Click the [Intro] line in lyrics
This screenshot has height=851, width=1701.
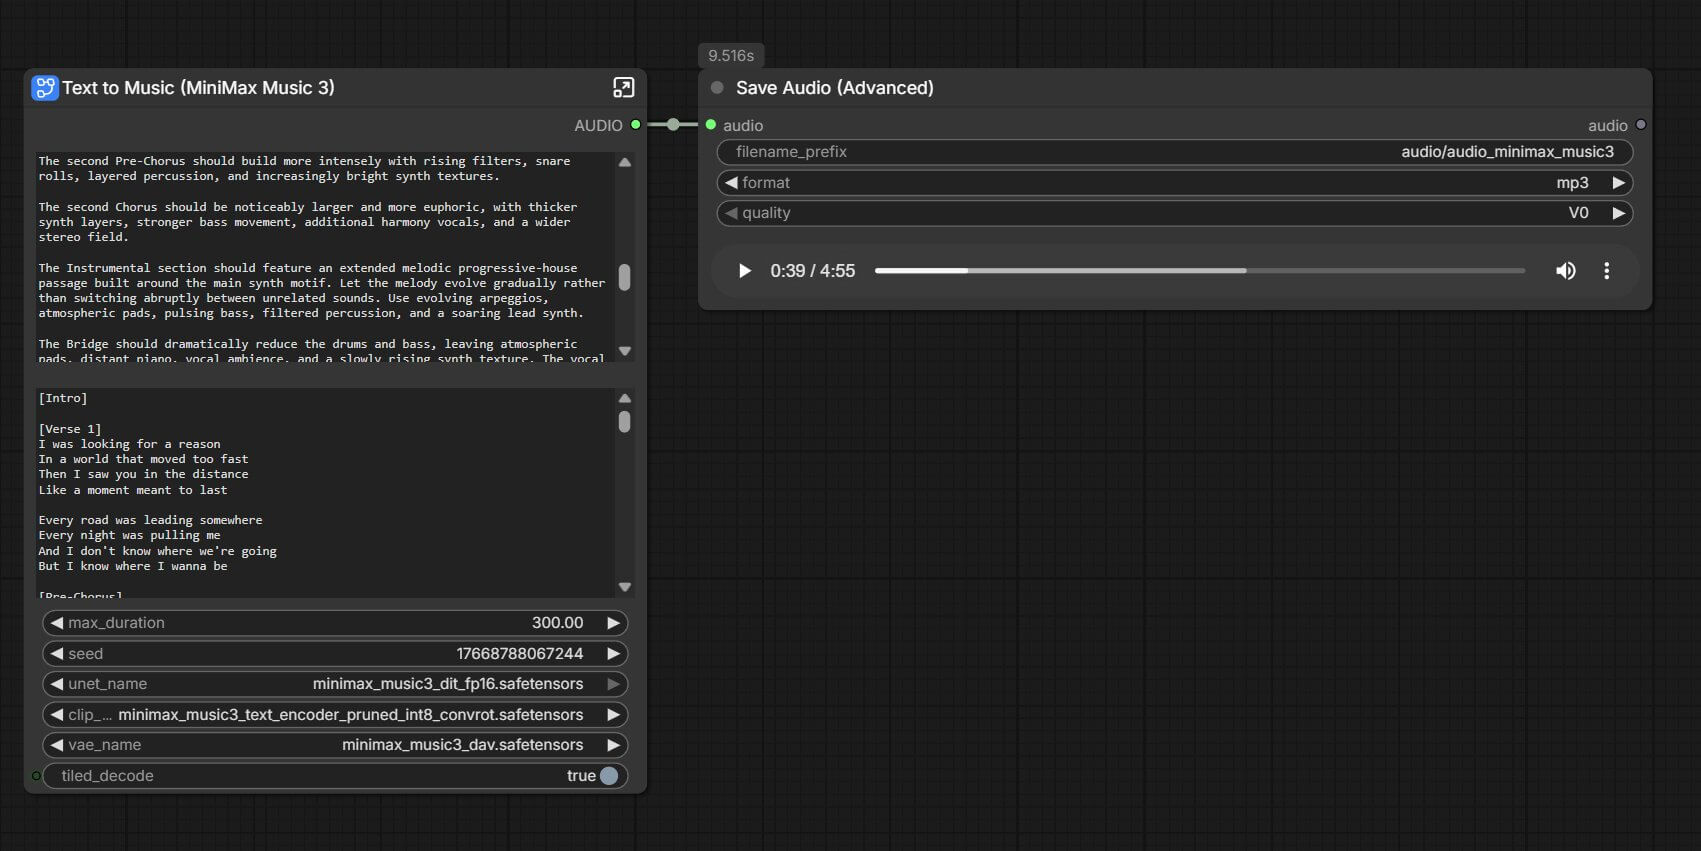tap(63, 398)
